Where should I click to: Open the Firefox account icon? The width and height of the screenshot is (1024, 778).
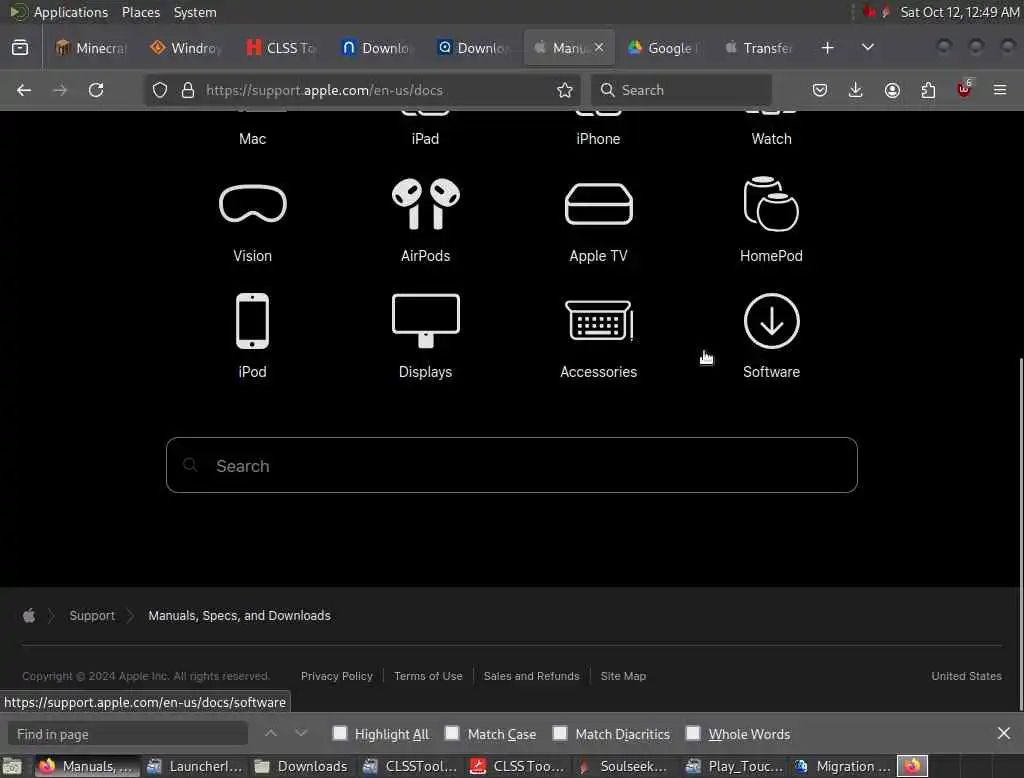(892, 90)
